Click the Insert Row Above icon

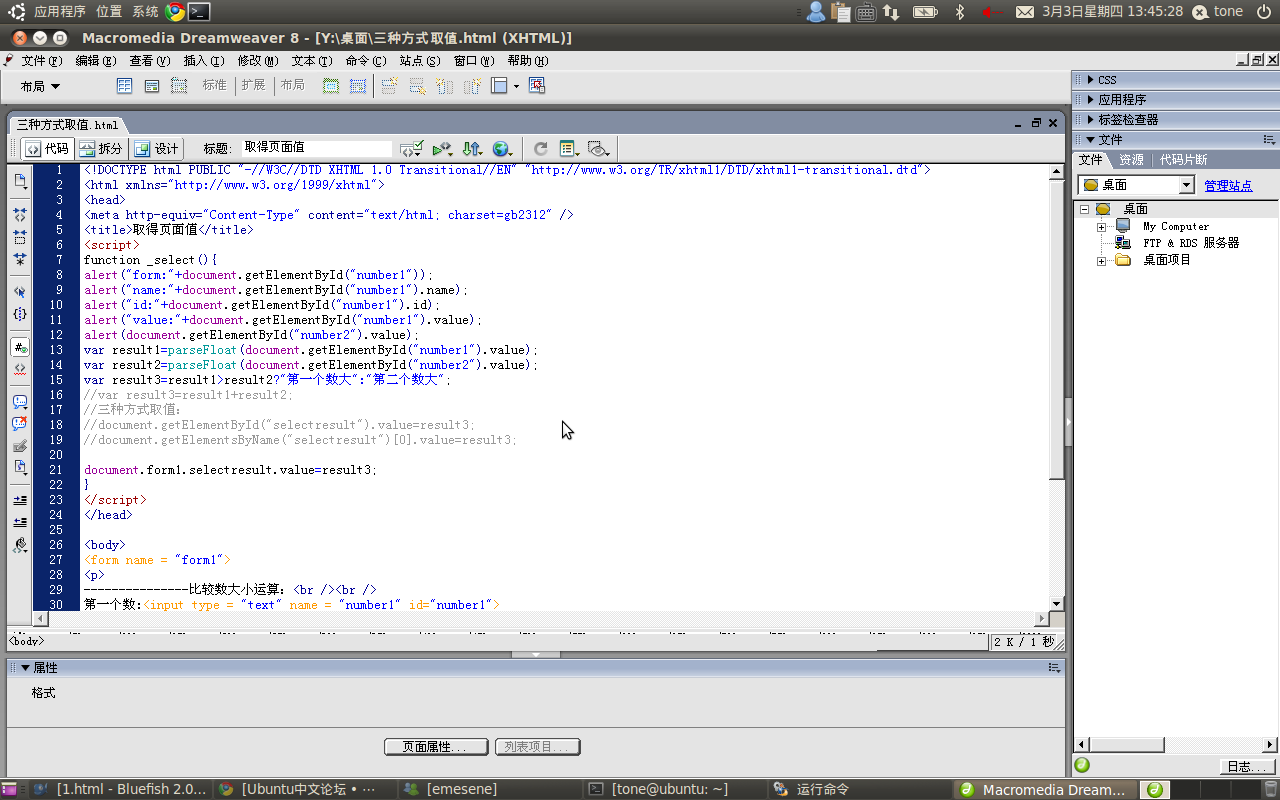[390, 86]
